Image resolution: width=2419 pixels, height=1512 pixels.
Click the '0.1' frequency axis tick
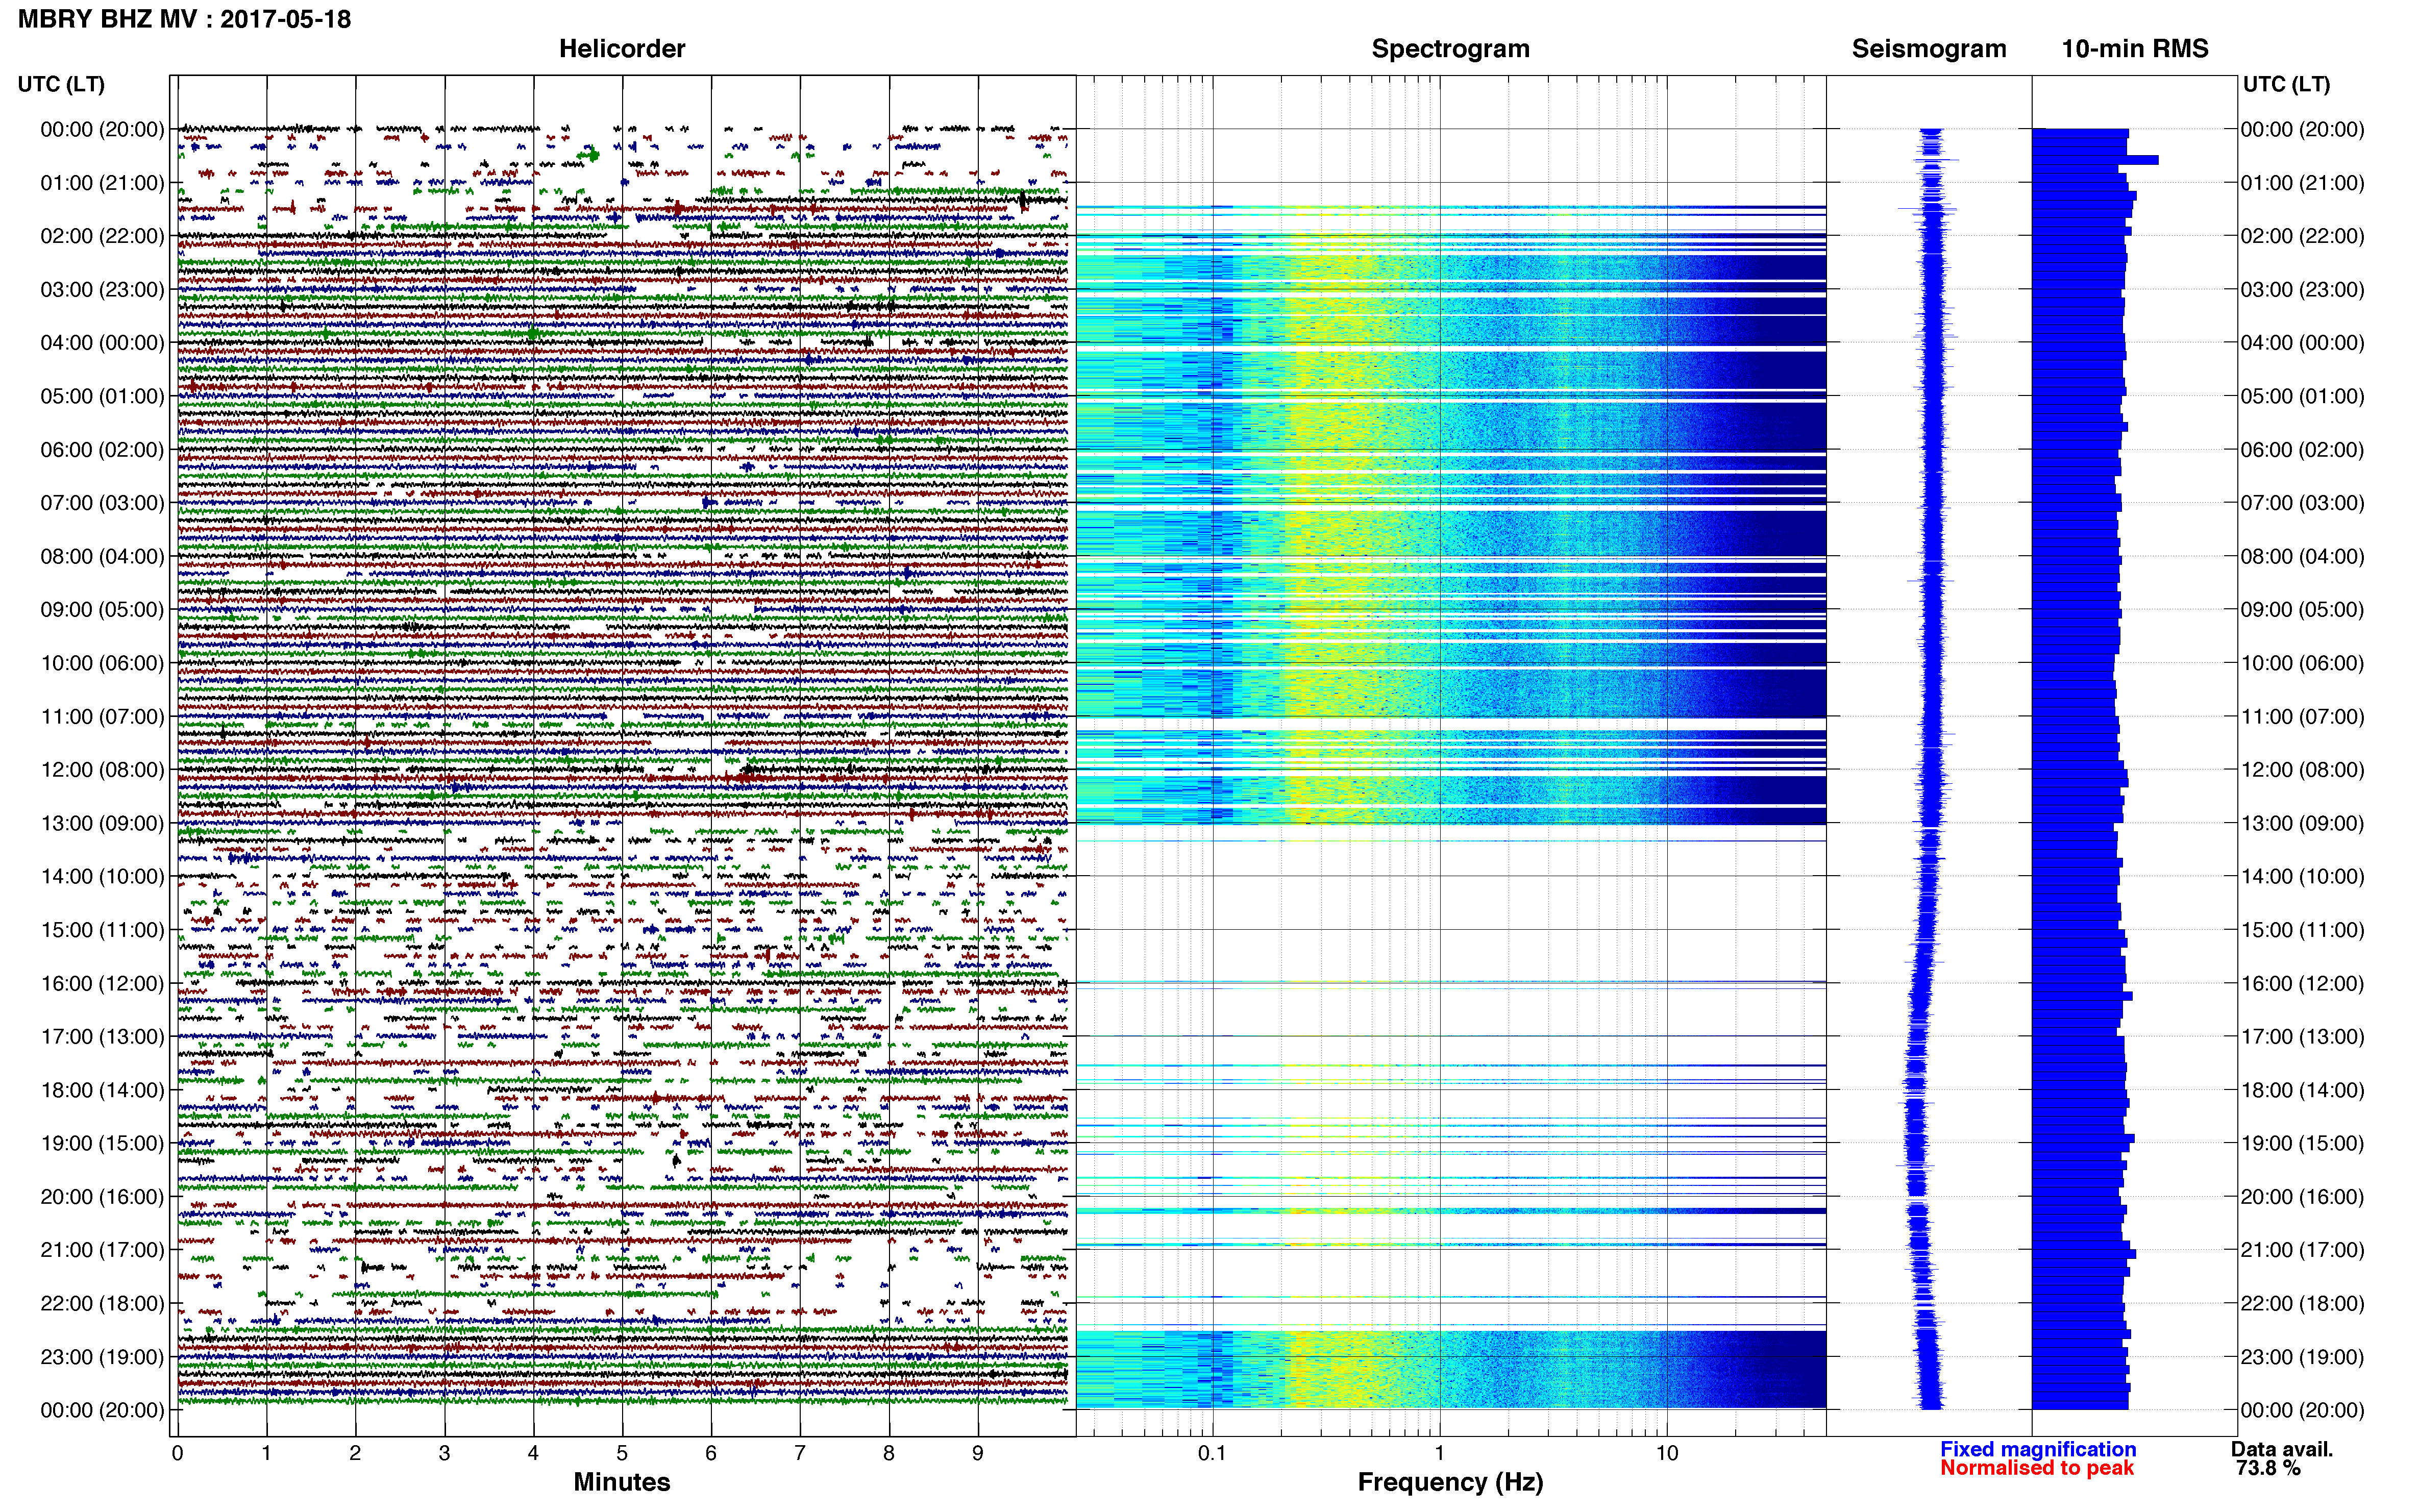click(x=1212, y=1454)
